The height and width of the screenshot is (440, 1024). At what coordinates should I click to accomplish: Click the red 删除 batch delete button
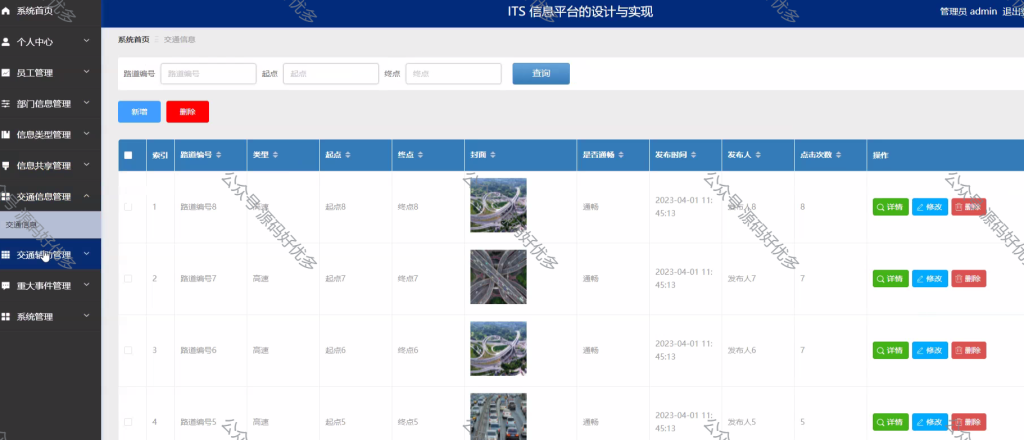point(187,112)
